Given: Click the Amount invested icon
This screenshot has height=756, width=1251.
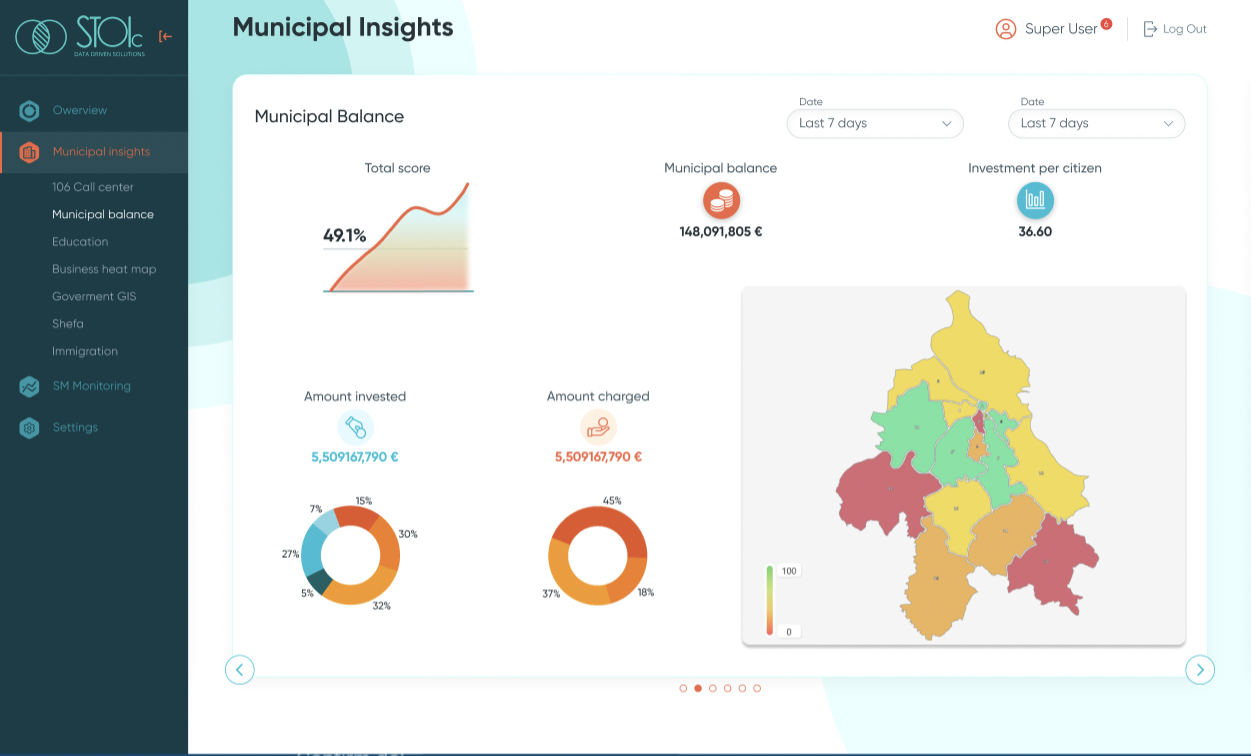Looking at the screenshot, I should (355, 428).
